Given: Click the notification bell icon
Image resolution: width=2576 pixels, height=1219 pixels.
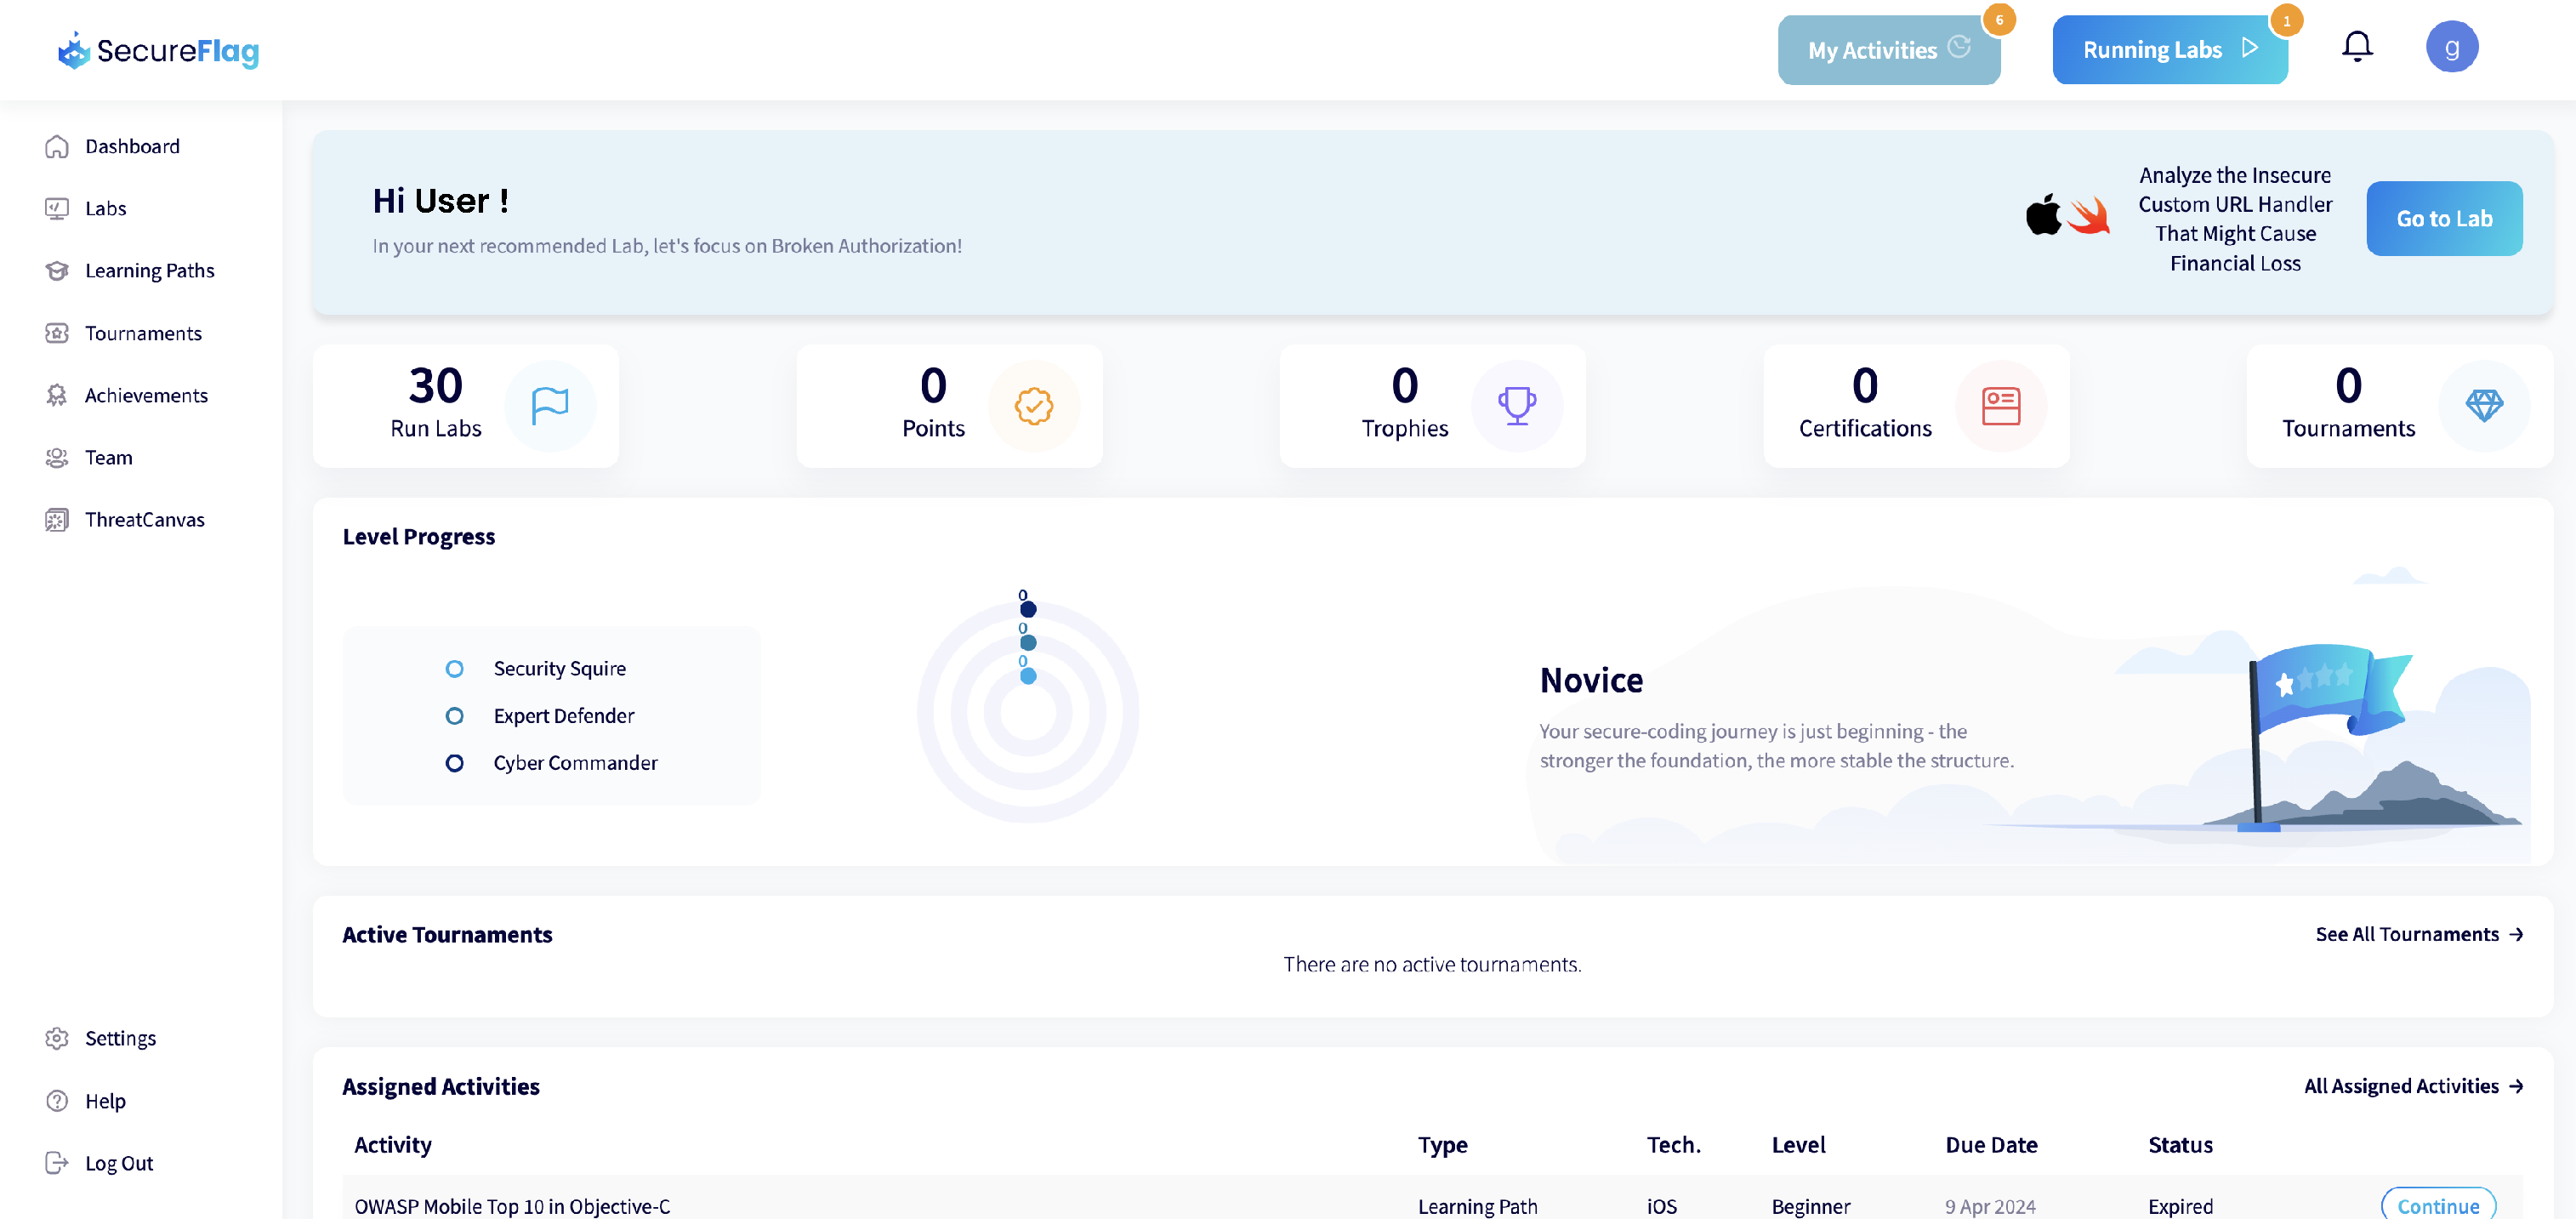Looking at the screenshot, I should click(2356, 46).
